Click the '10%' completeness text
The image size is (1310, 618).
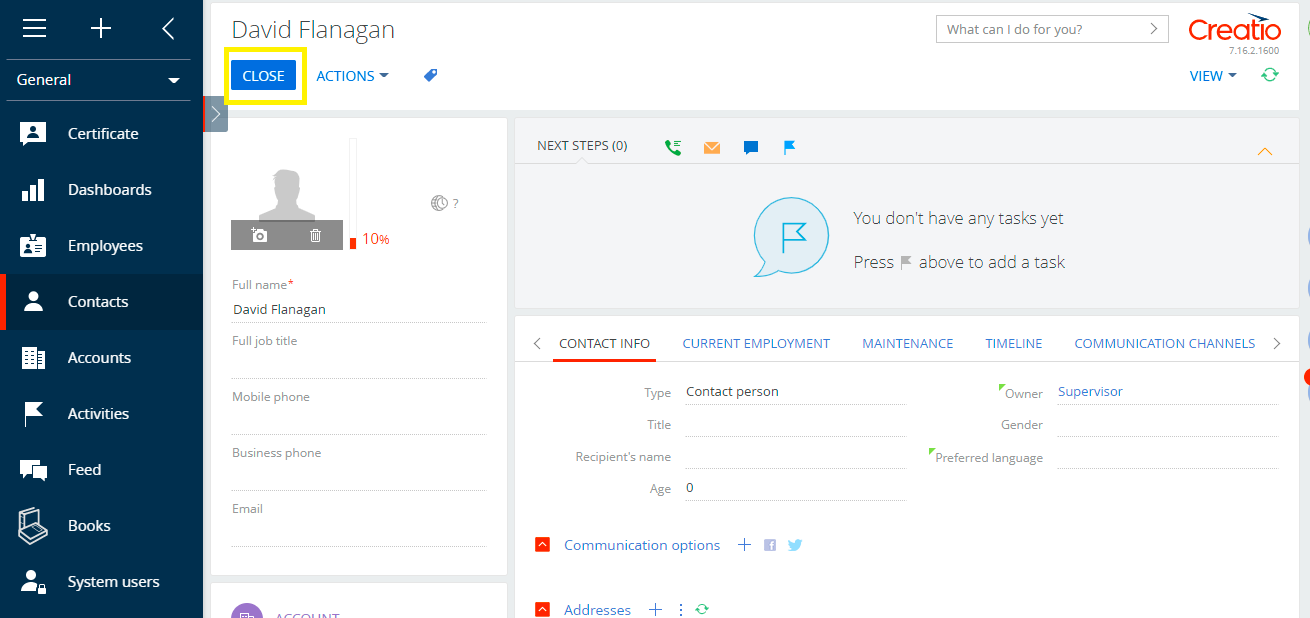[x=376, y=239]
